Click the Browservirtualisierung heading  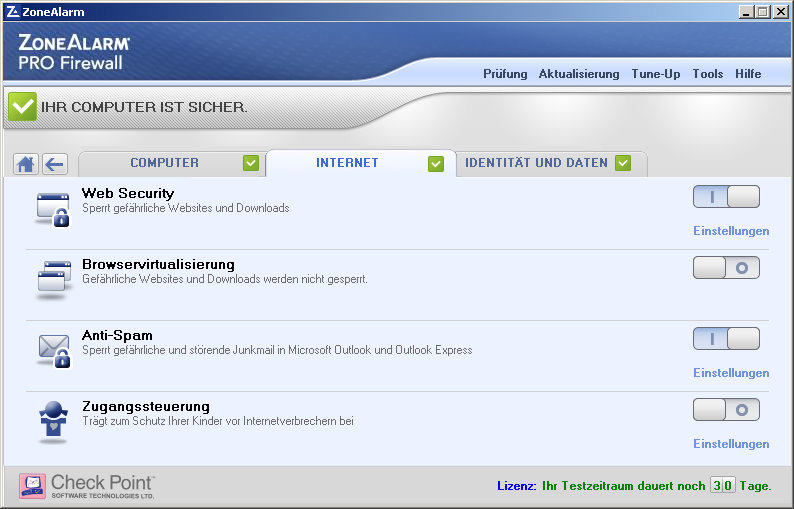point(158,264)
